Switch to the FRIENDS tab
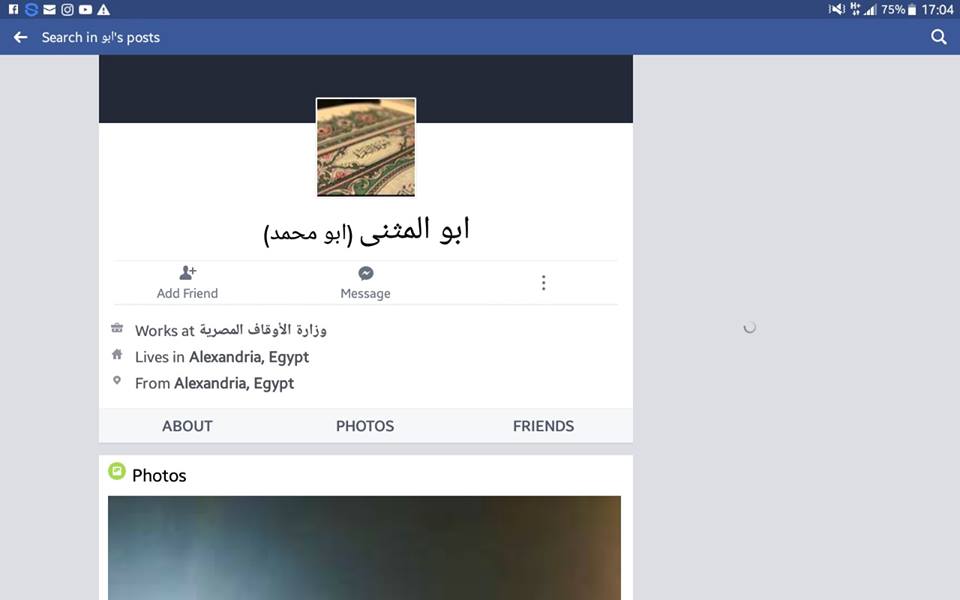960x600 pixels. point(544,426)
